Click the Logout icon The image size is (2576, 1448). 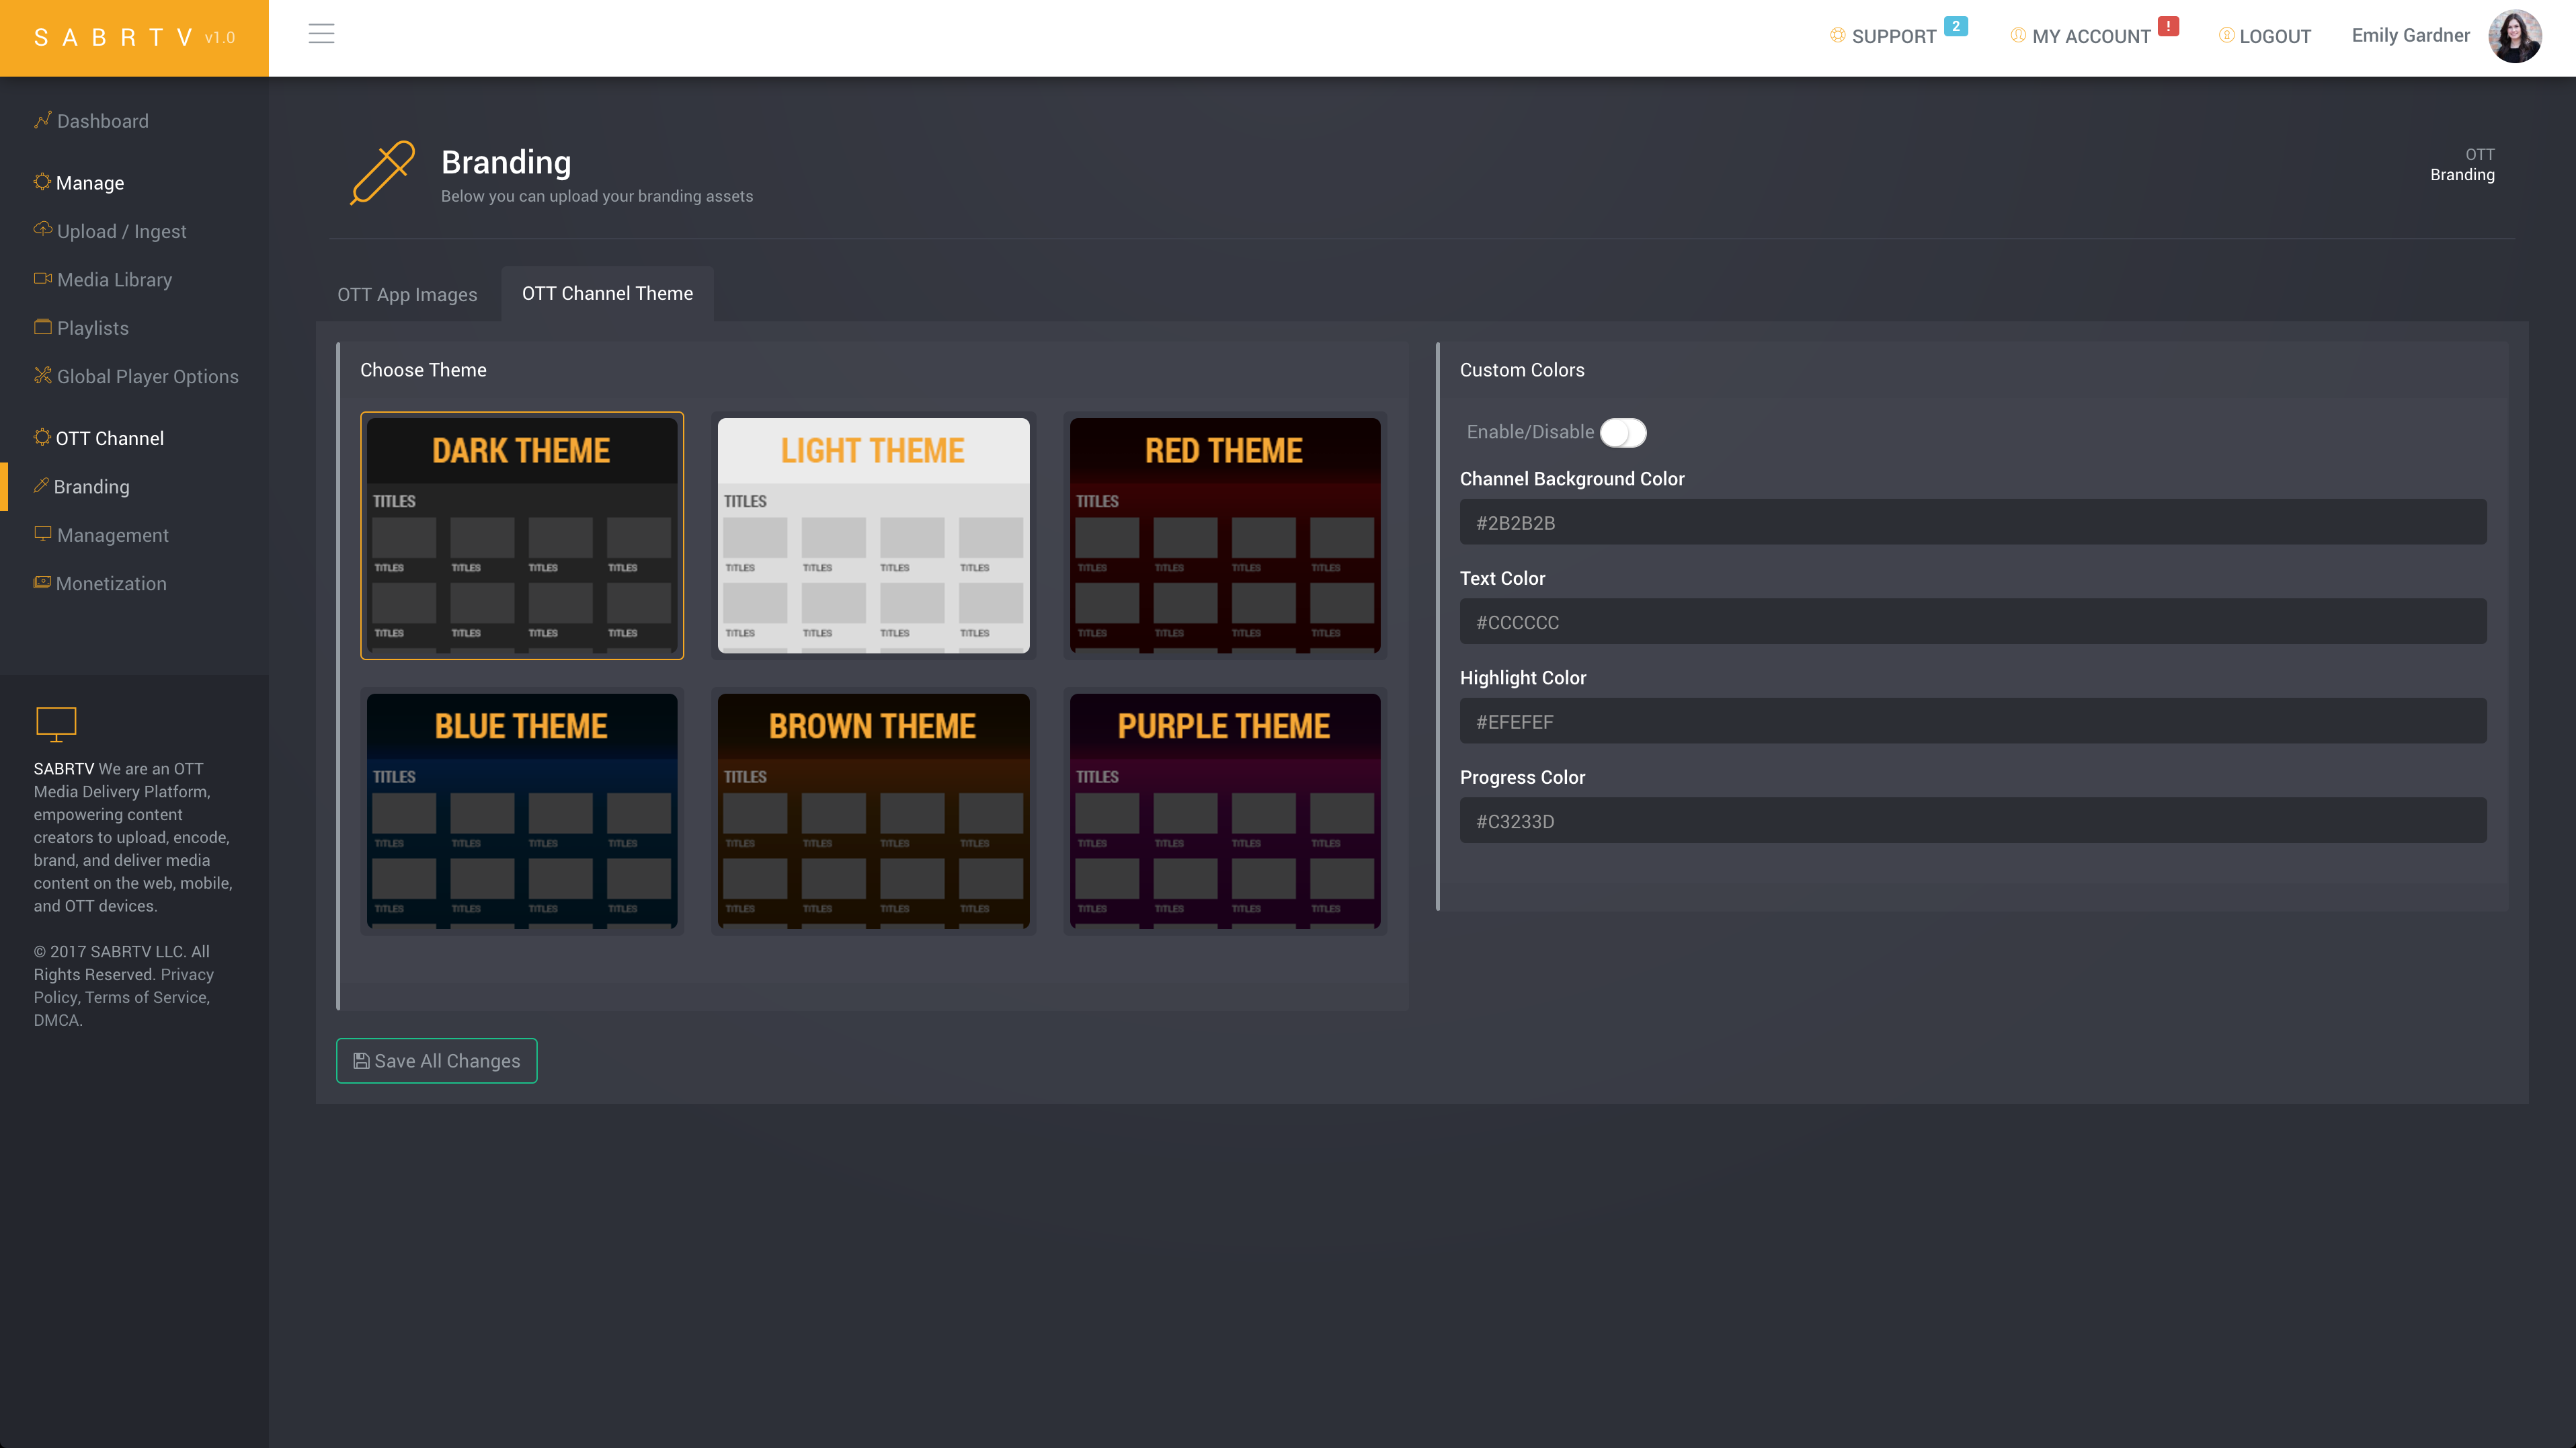coord(2226,35)
